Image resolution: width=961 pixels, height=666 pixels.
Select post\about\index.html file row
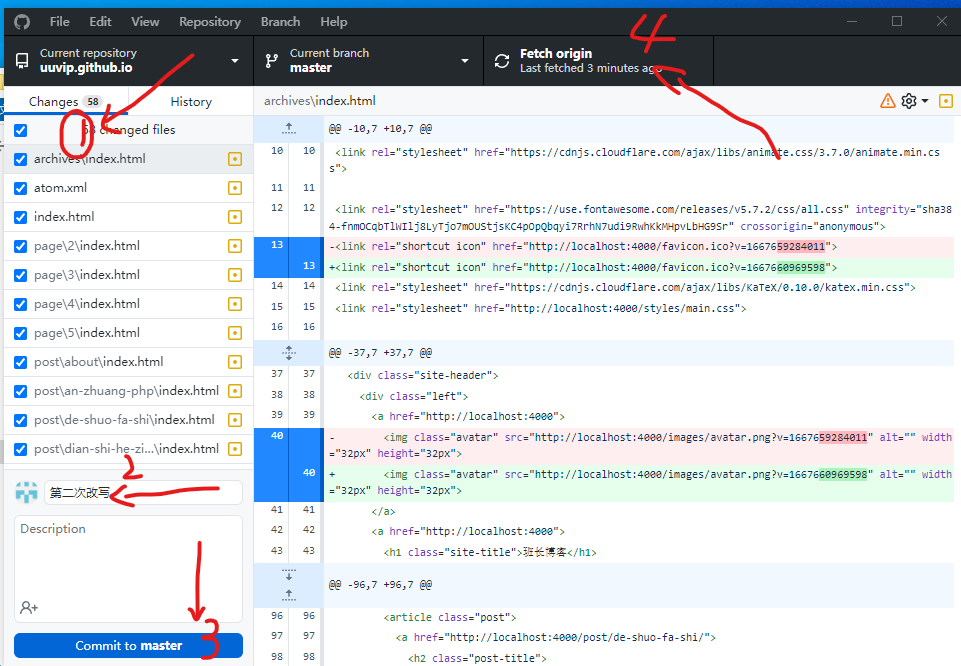coord(129,362)
